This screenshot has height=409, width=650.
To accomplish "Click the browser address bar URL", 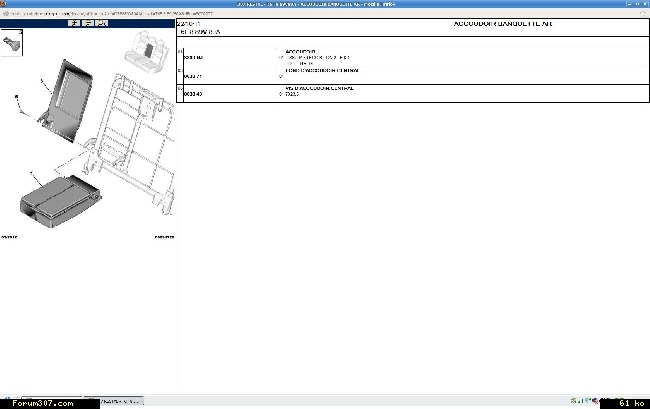I will click(112, 13).
